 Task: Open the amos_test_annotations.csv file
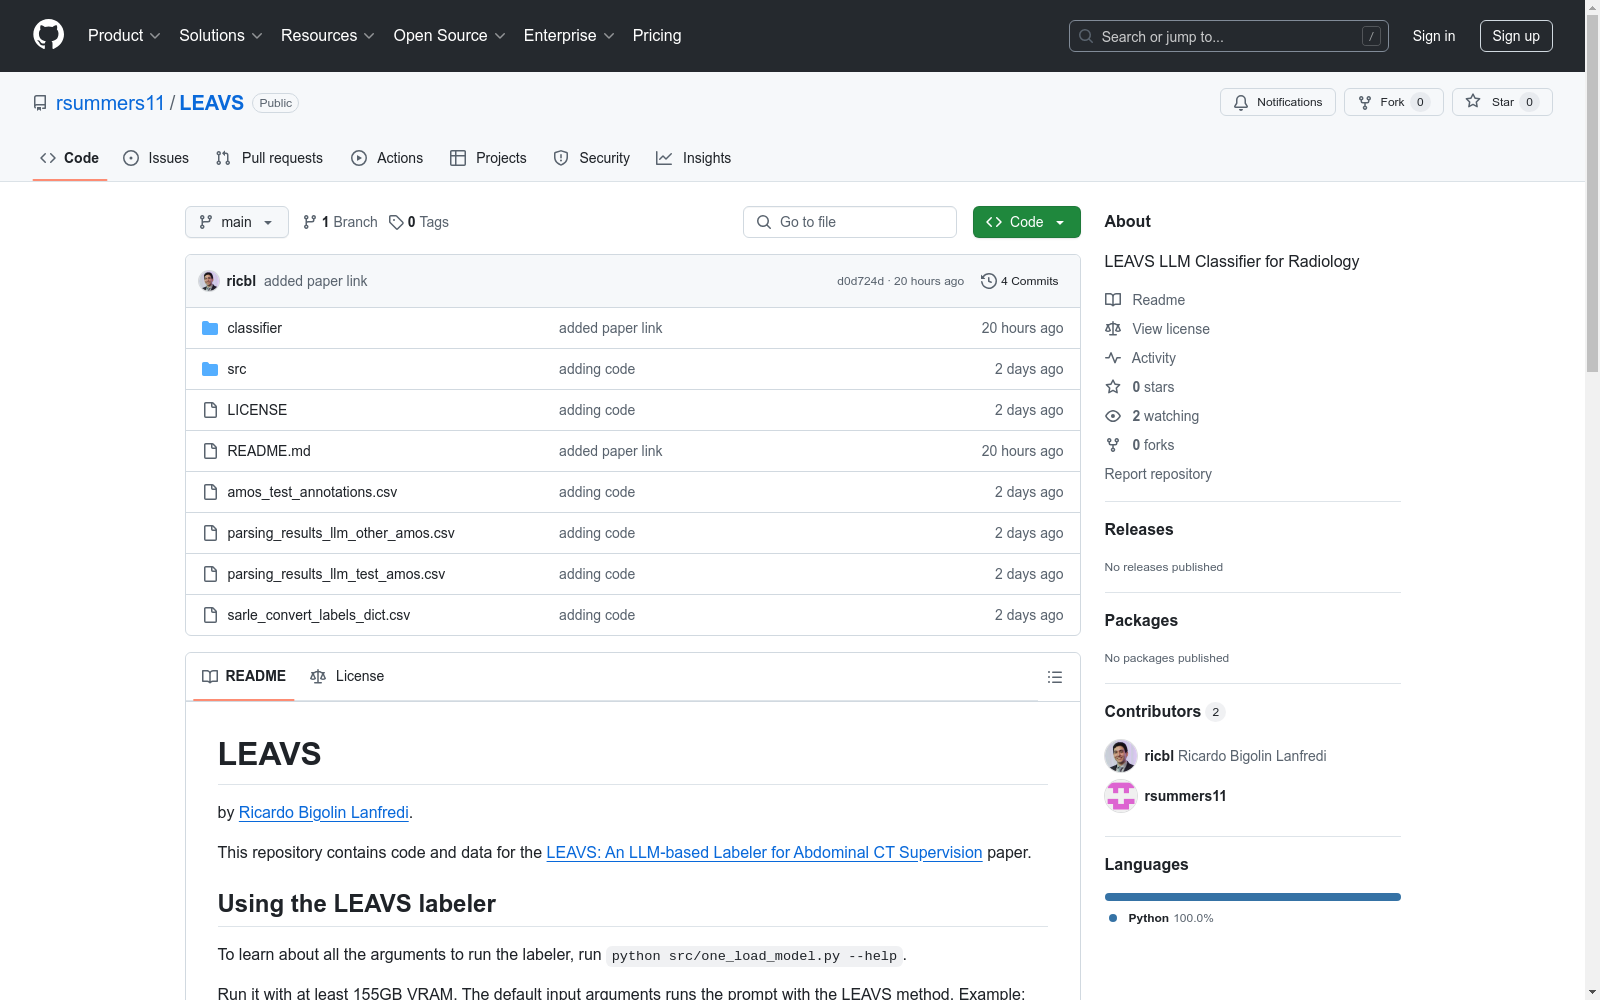point(312,492)
